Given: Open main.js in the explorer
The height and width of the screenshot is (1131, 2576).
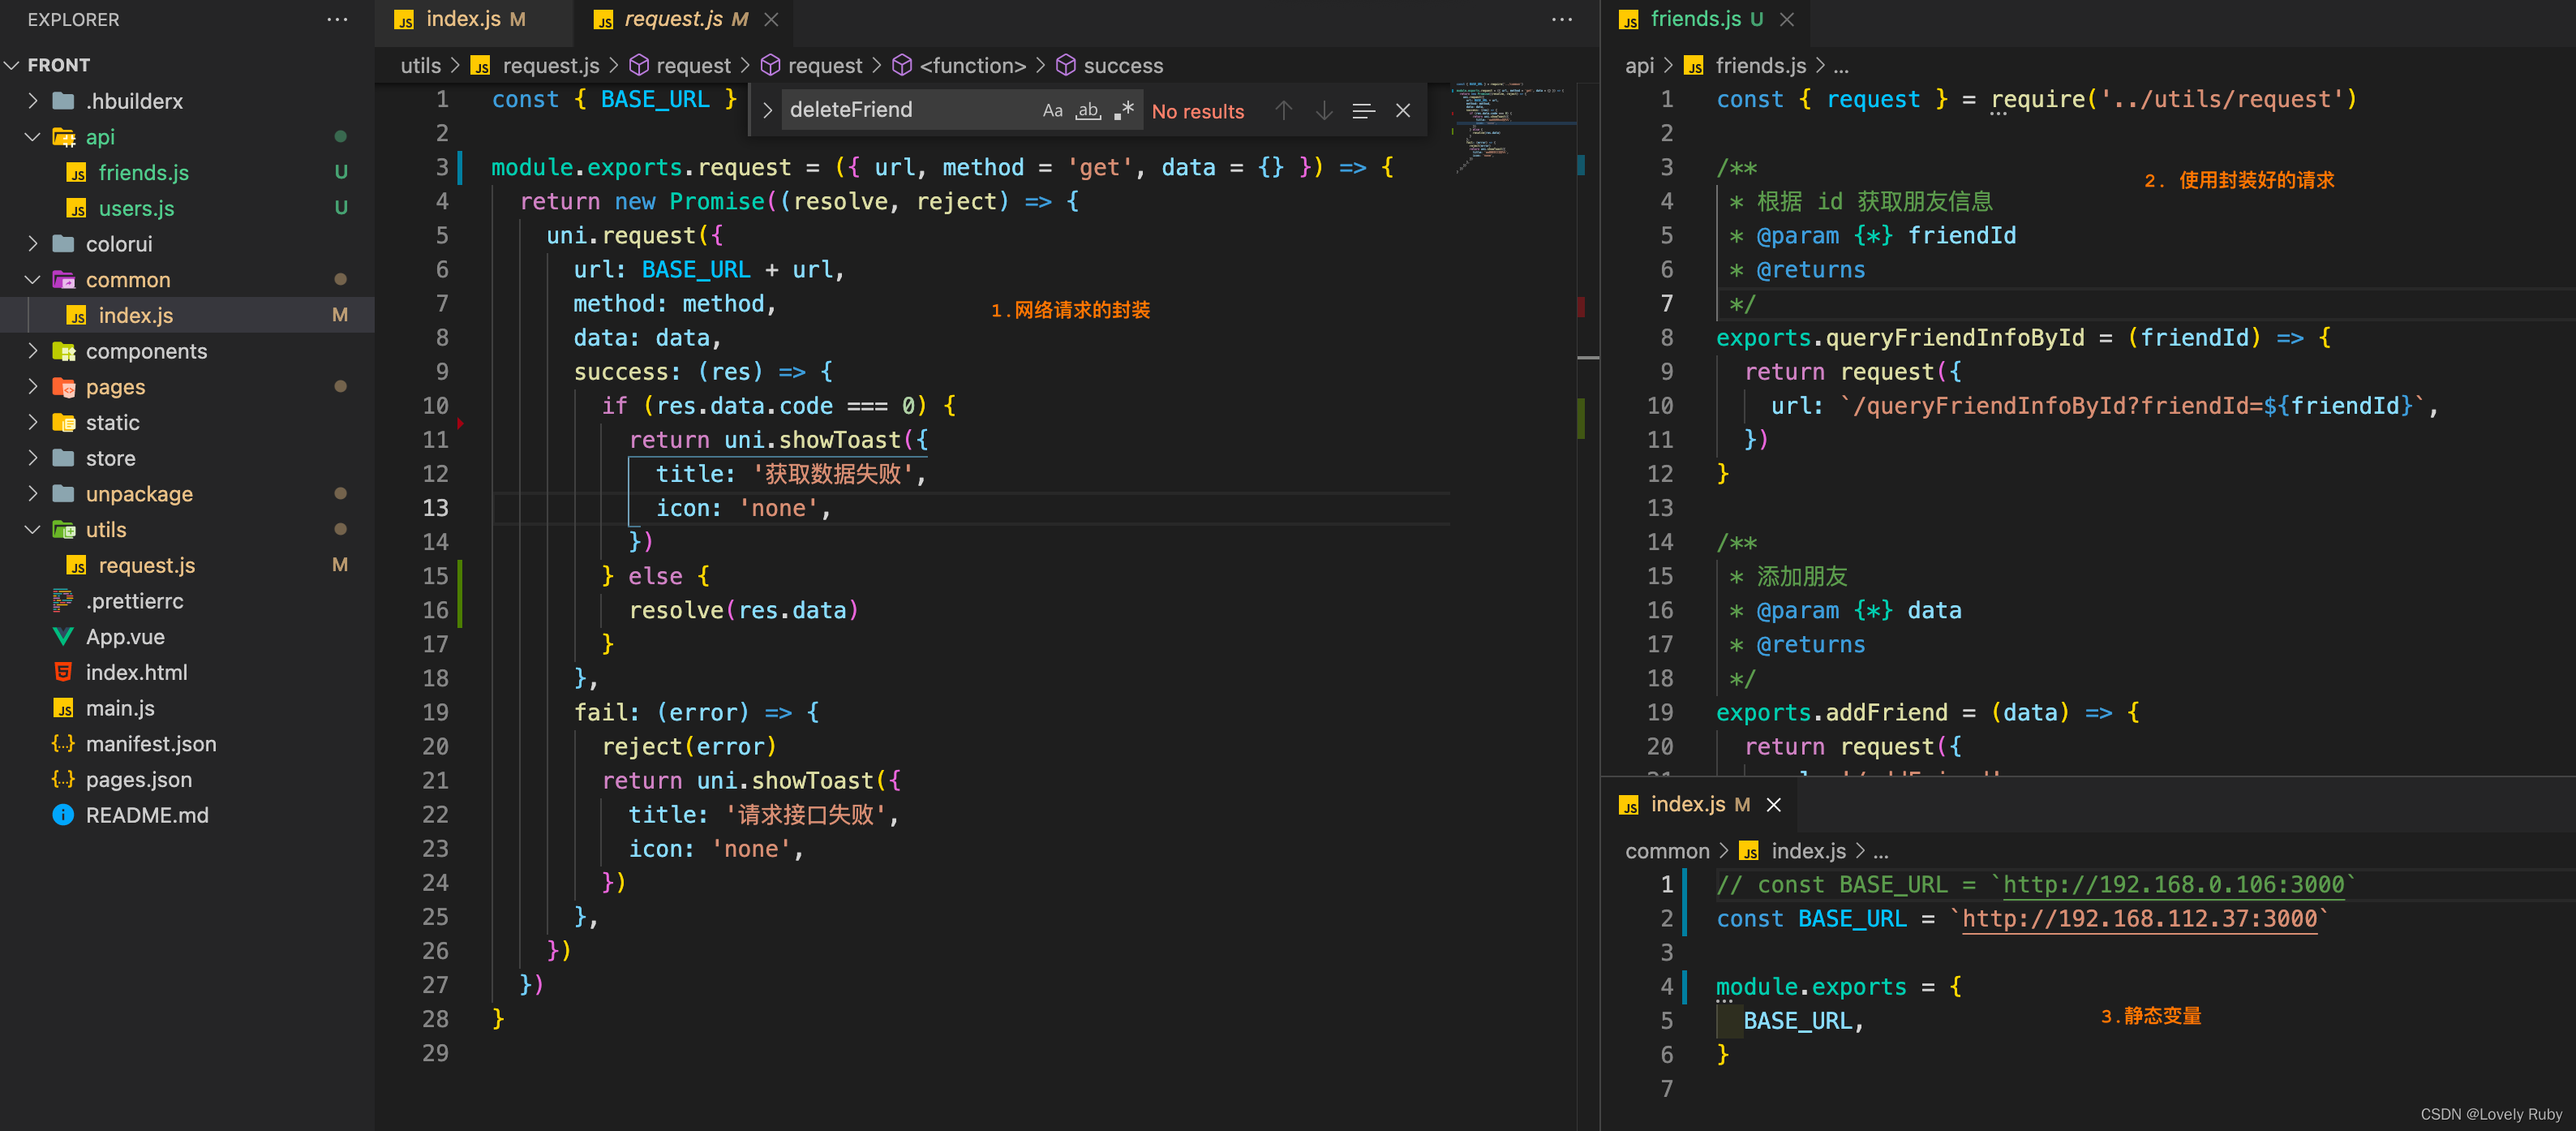Looking at the screenshot, I should tap(187, 708).
